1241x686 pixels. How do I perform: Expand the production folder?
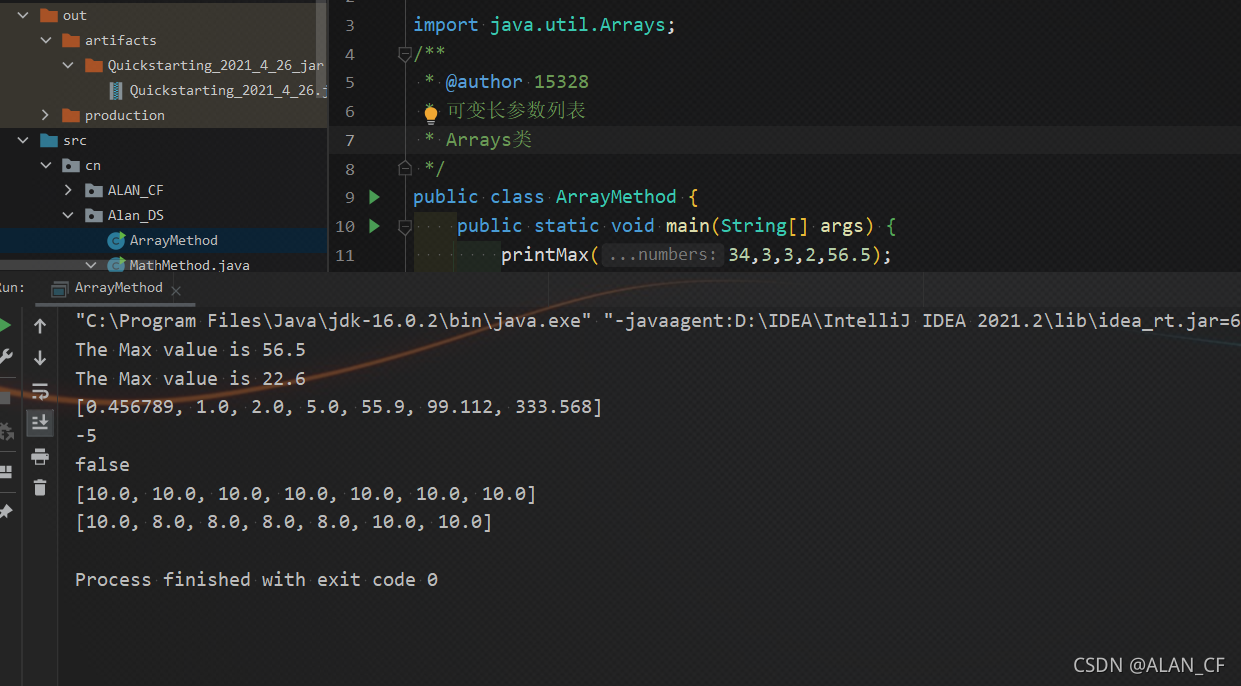(46, 115)
